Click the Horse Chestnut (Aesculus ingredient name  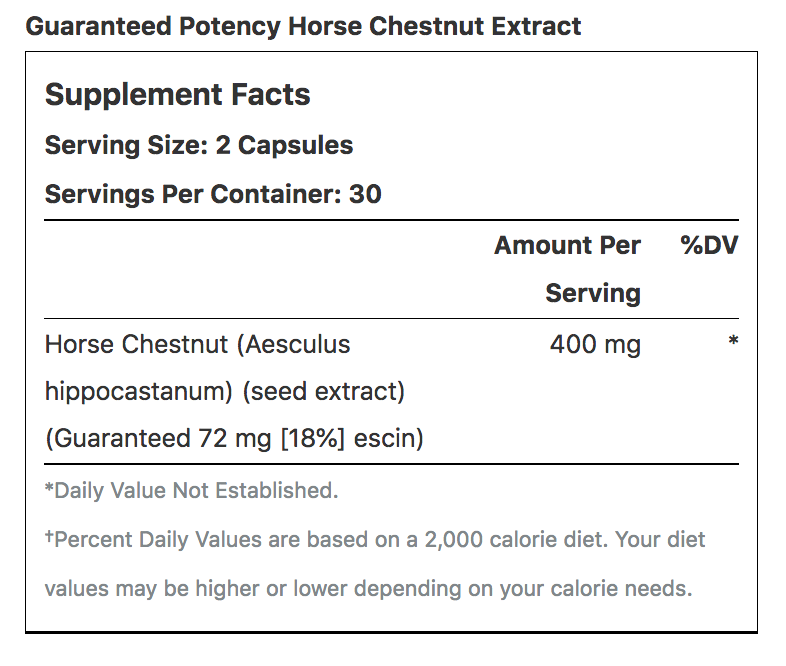point(198,344)
